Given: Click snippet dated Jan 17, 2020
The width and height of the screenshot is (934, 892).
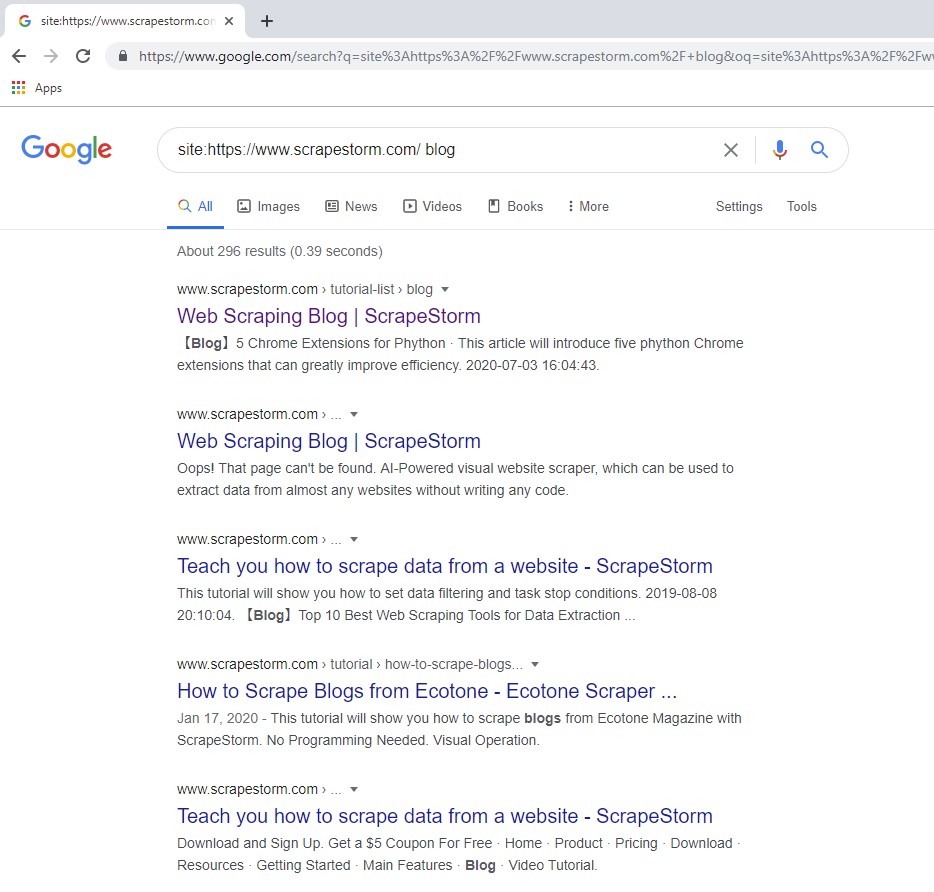Looking at the screenshot, I should click(x=459, y=729).
